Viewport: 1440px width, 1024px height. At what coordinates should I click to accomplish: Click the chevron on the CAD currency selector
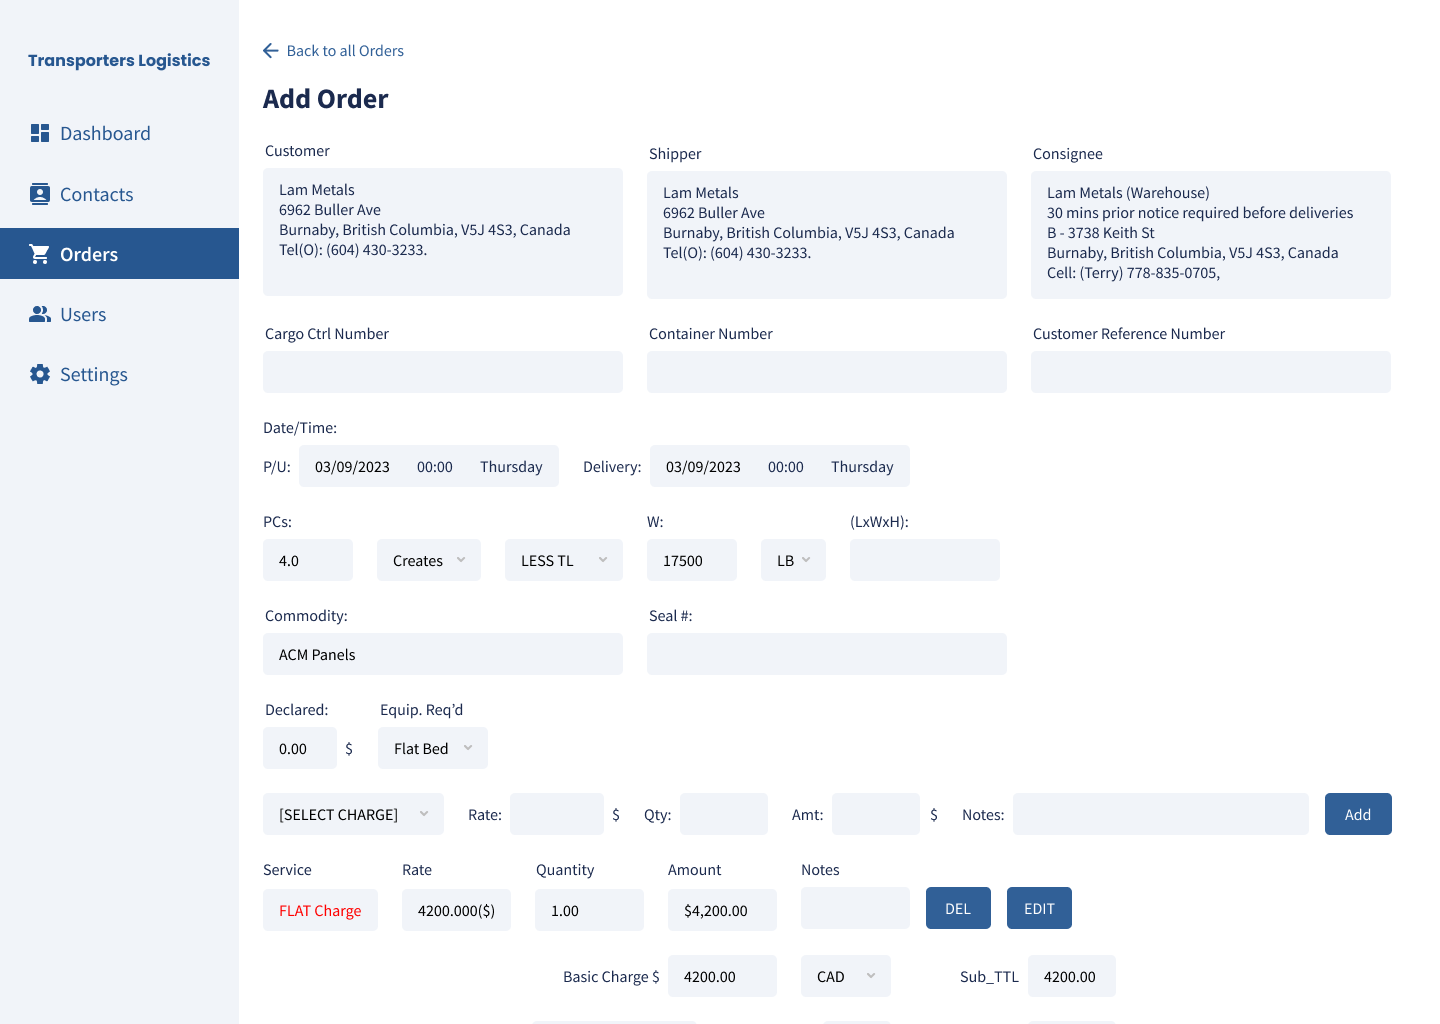[x=872, y=975]
